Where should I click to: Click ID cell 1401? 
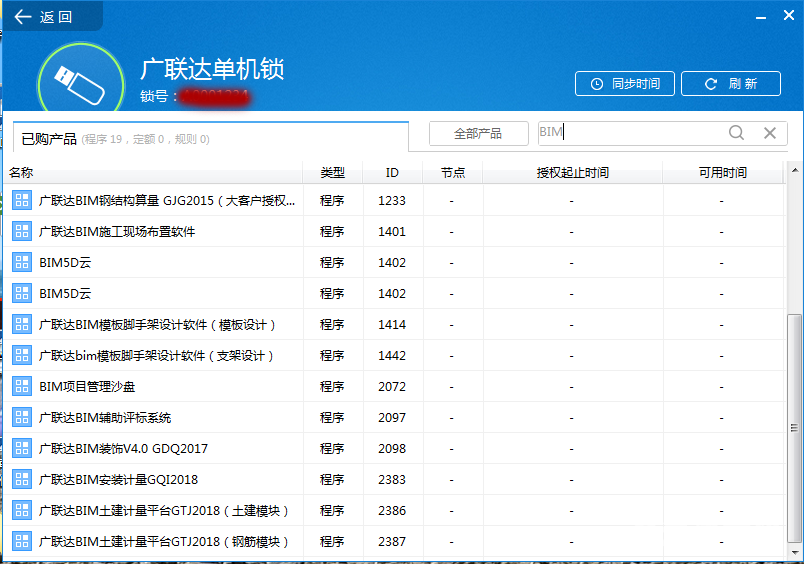(392, 232)
